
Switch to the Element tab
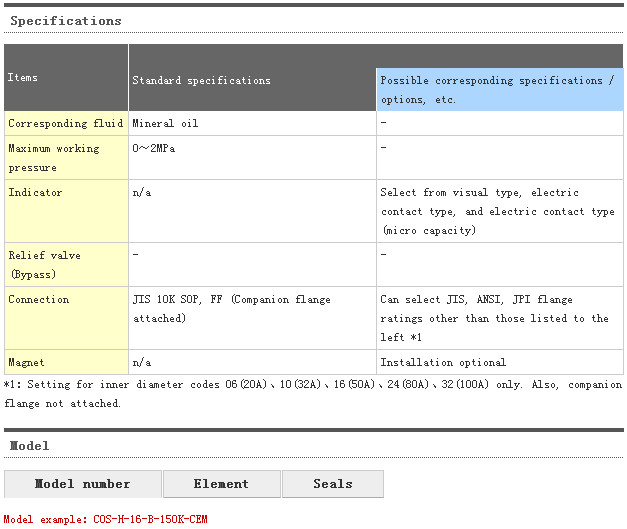[x=221, y=484]
